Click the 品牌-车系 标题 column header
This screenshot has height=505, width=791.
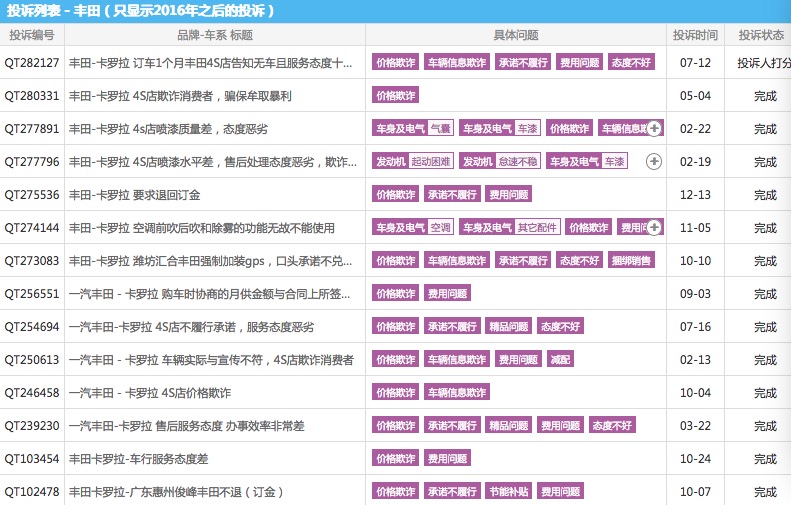tap(215, 35)
